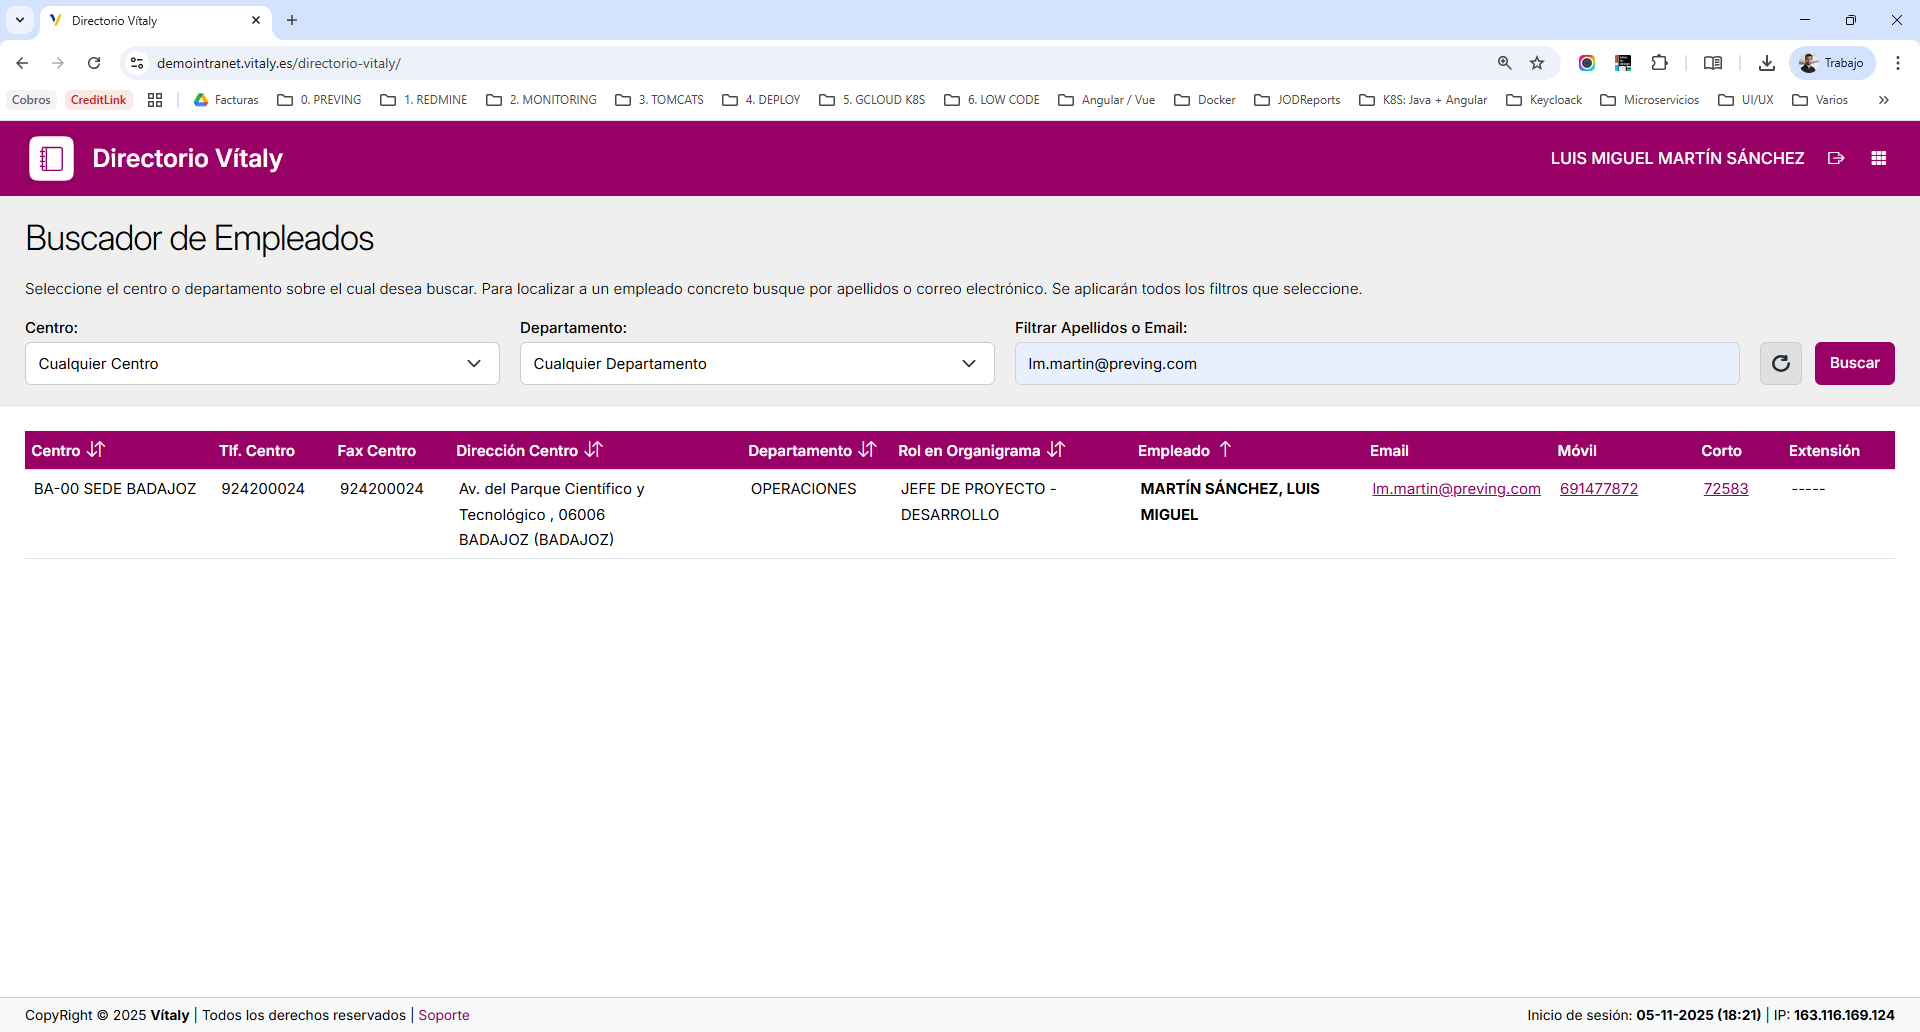Screen dimensions: 1920x1032
Task: Open the 1. REDMINE bookmarks folder
Action: tap(424, 100)
